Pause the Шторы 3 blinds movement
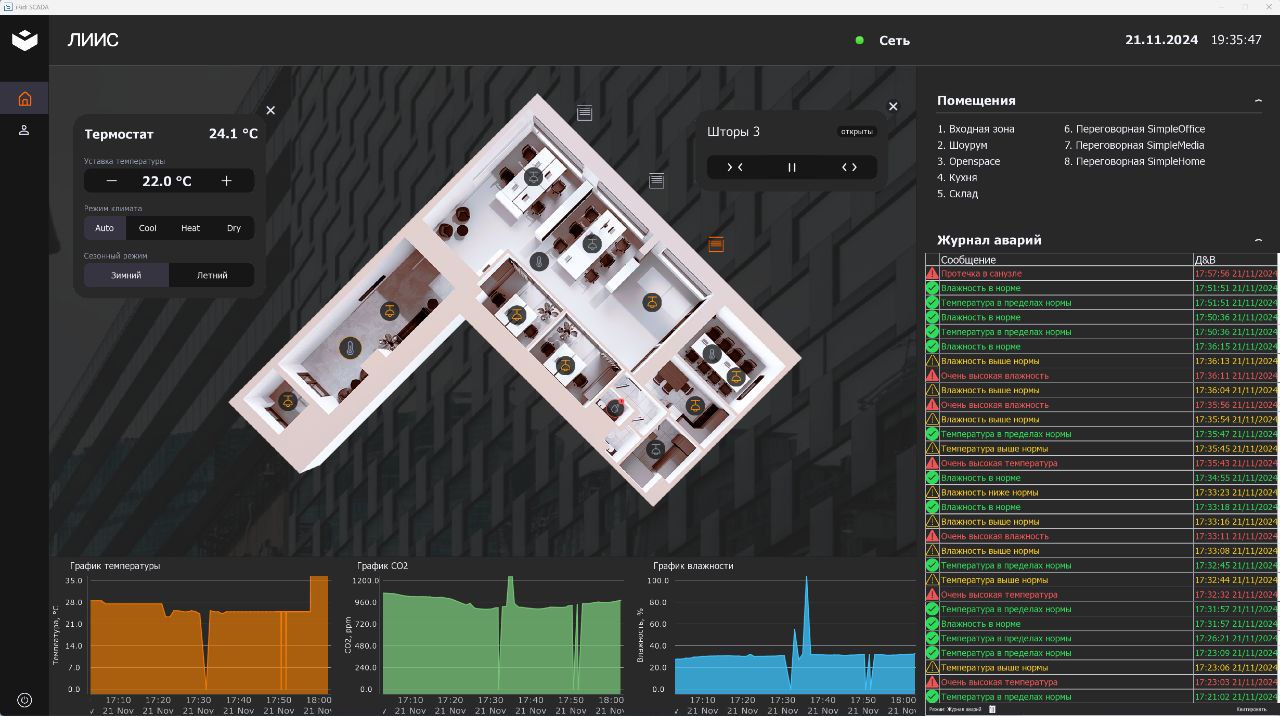 (x=792, y=168)
